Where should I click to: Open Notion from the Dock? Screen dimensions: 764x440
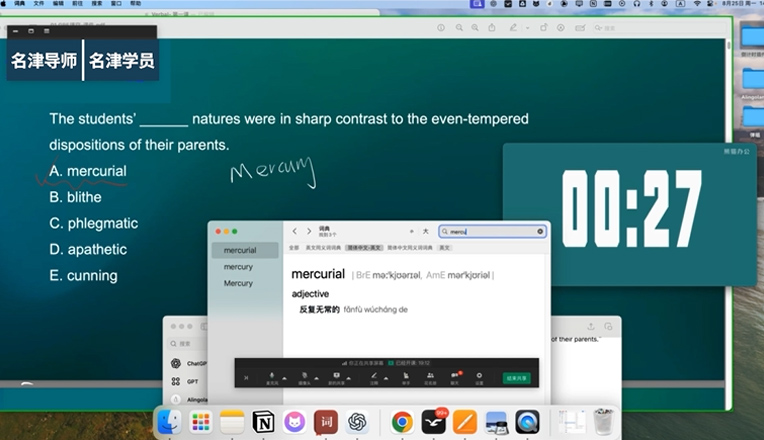point(263,422)
